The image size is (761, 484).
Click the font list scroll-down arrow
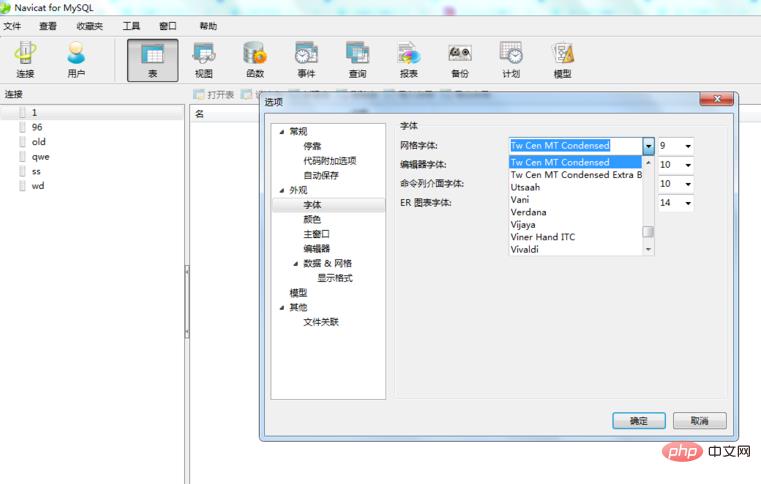[648, 250]
